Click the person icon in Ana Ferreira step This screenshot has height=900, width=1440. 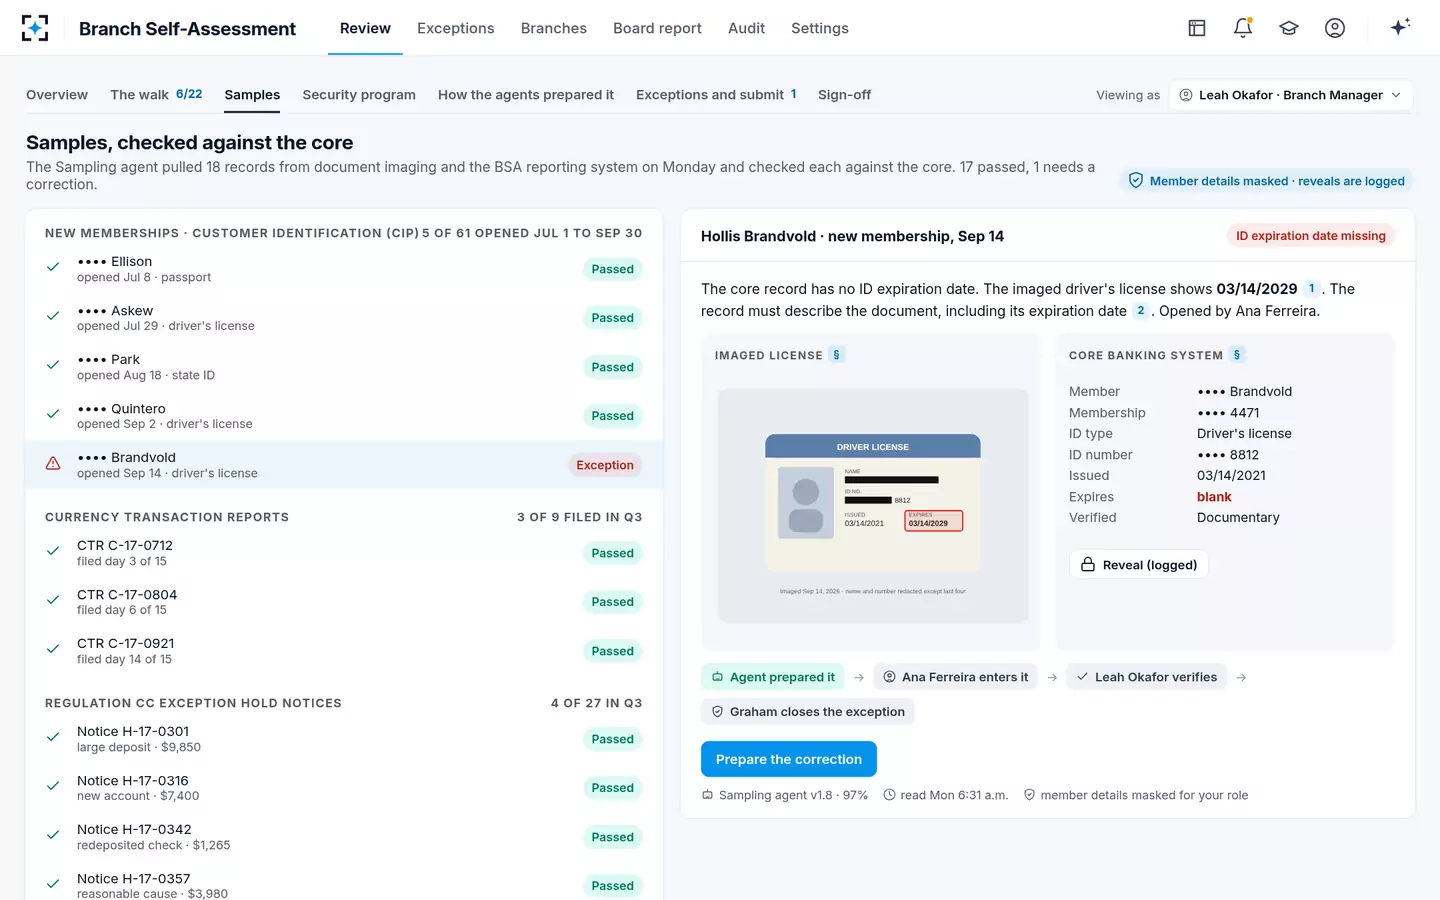coord(889,677)
